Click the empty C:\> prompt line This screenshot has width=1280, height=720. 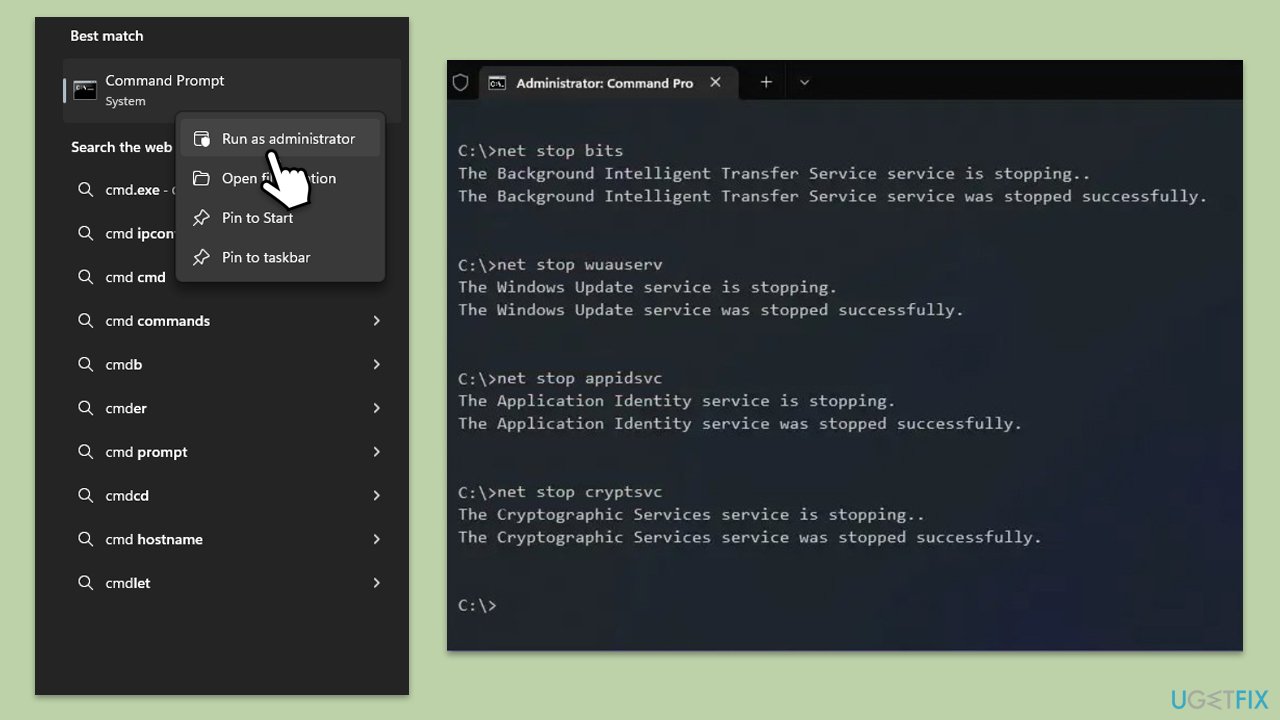click(477, 605)
